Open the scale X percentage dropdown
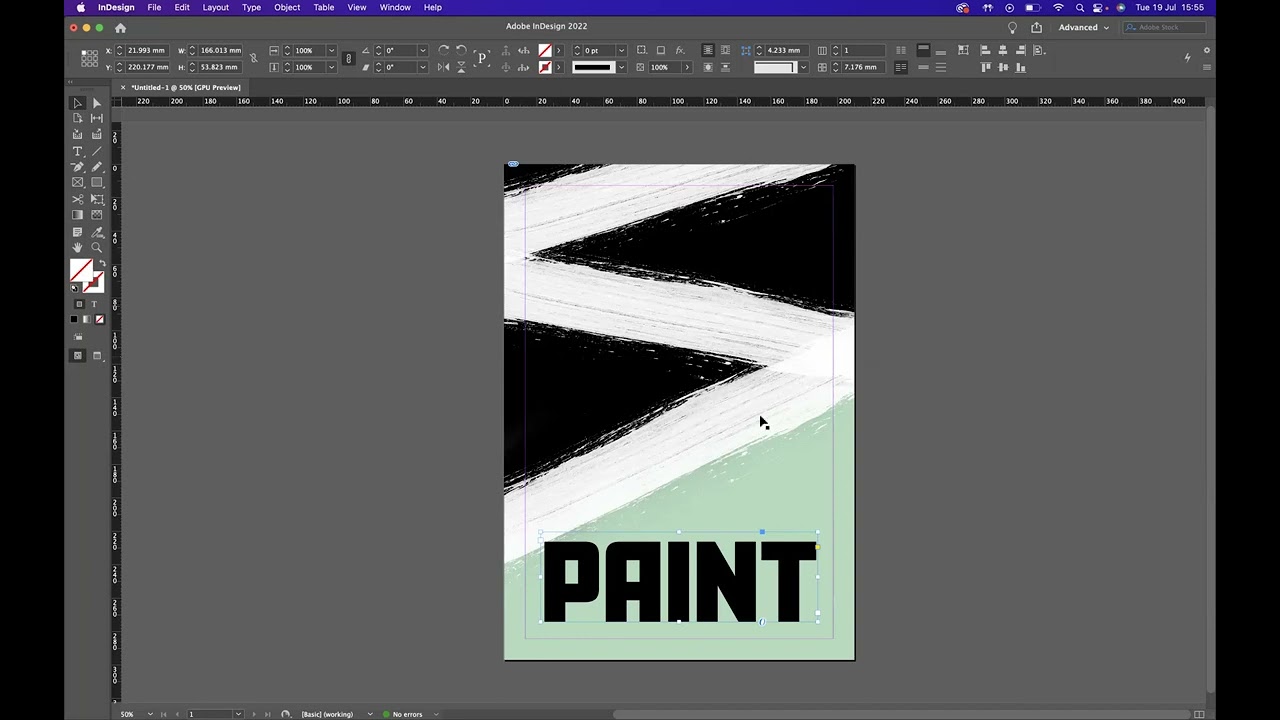The height and width of the screenshot is (720, 1280). 331,50
